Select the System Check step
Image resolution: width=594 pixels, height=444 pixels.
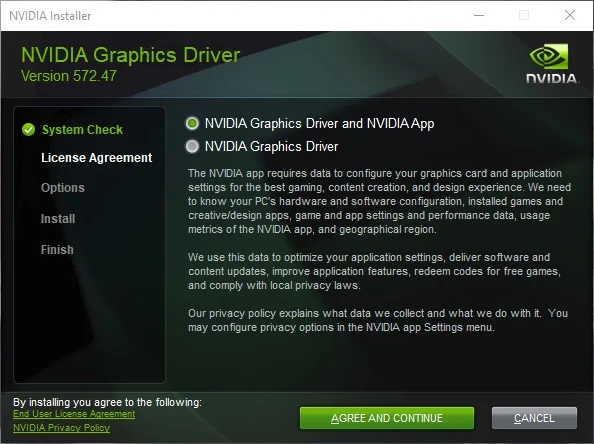82,130
